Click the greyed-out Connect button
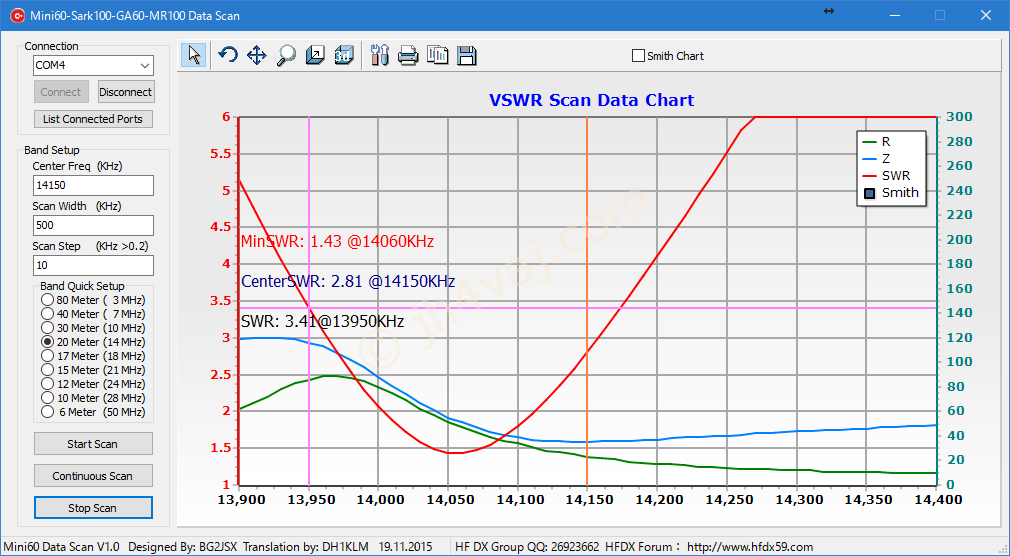 click(x=61, y=91)
